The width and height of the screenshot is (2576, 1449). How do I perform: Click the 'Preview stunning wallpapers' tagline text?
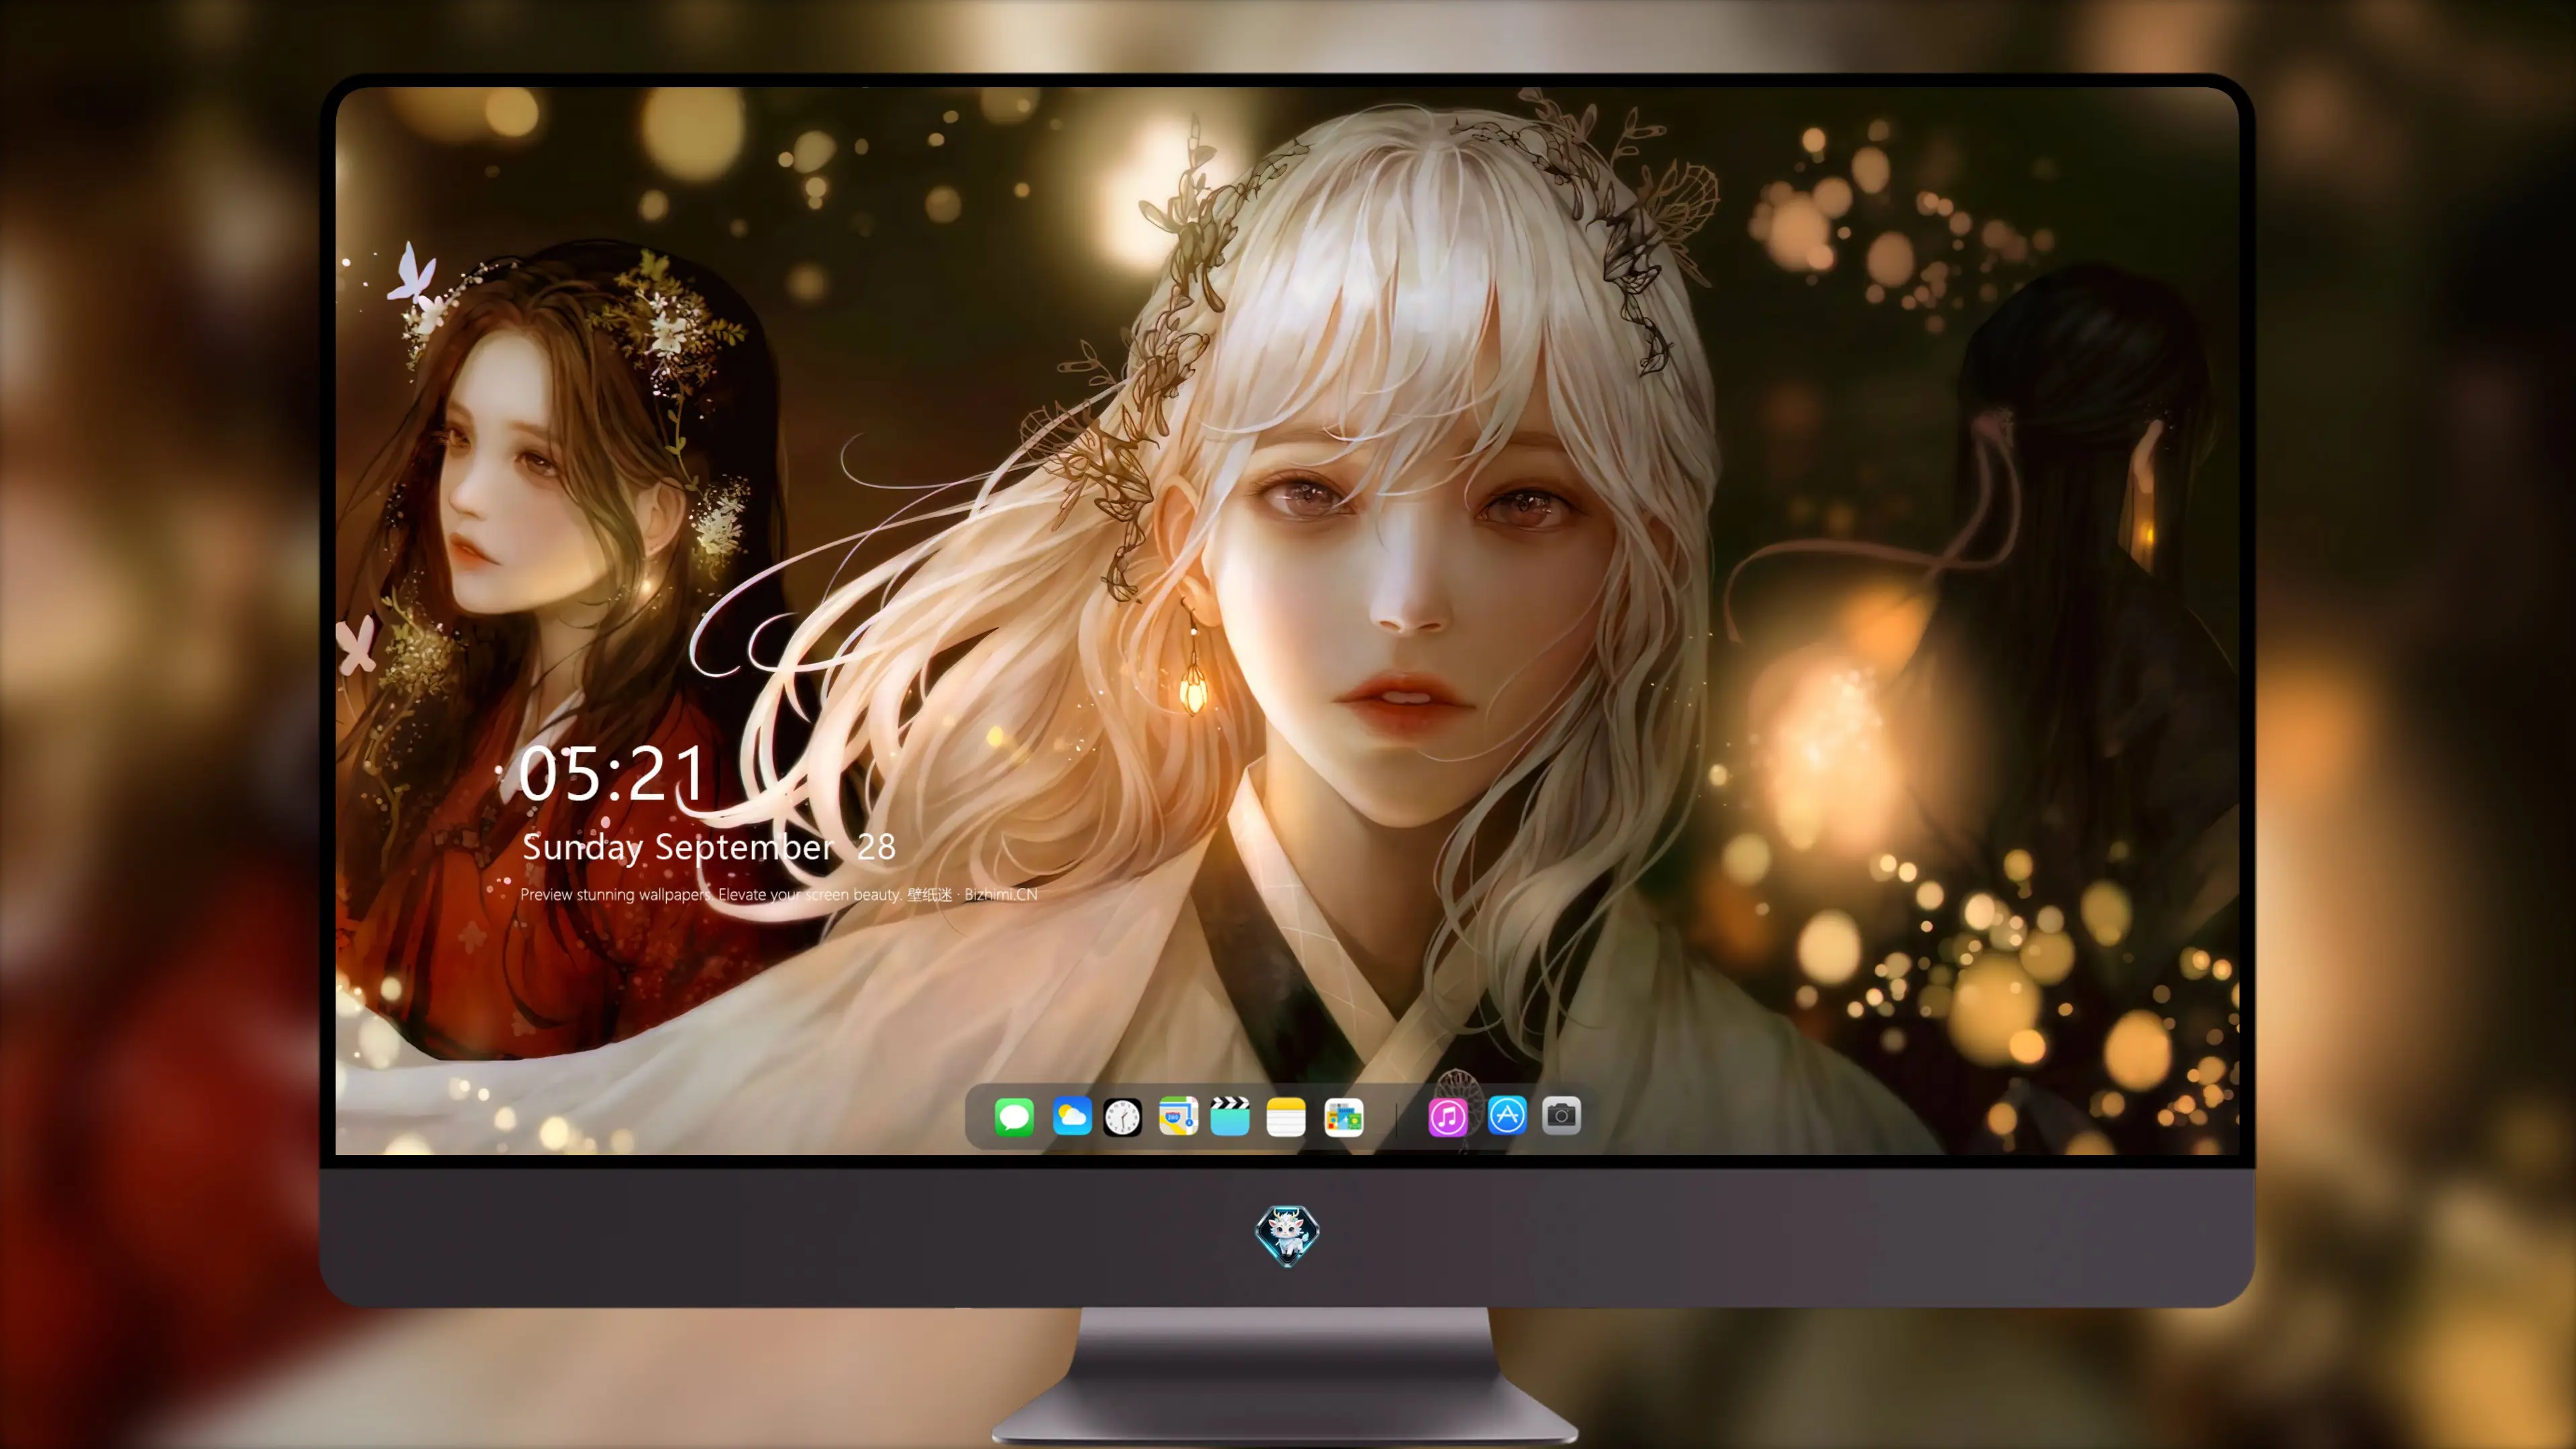tap(779, 894)
